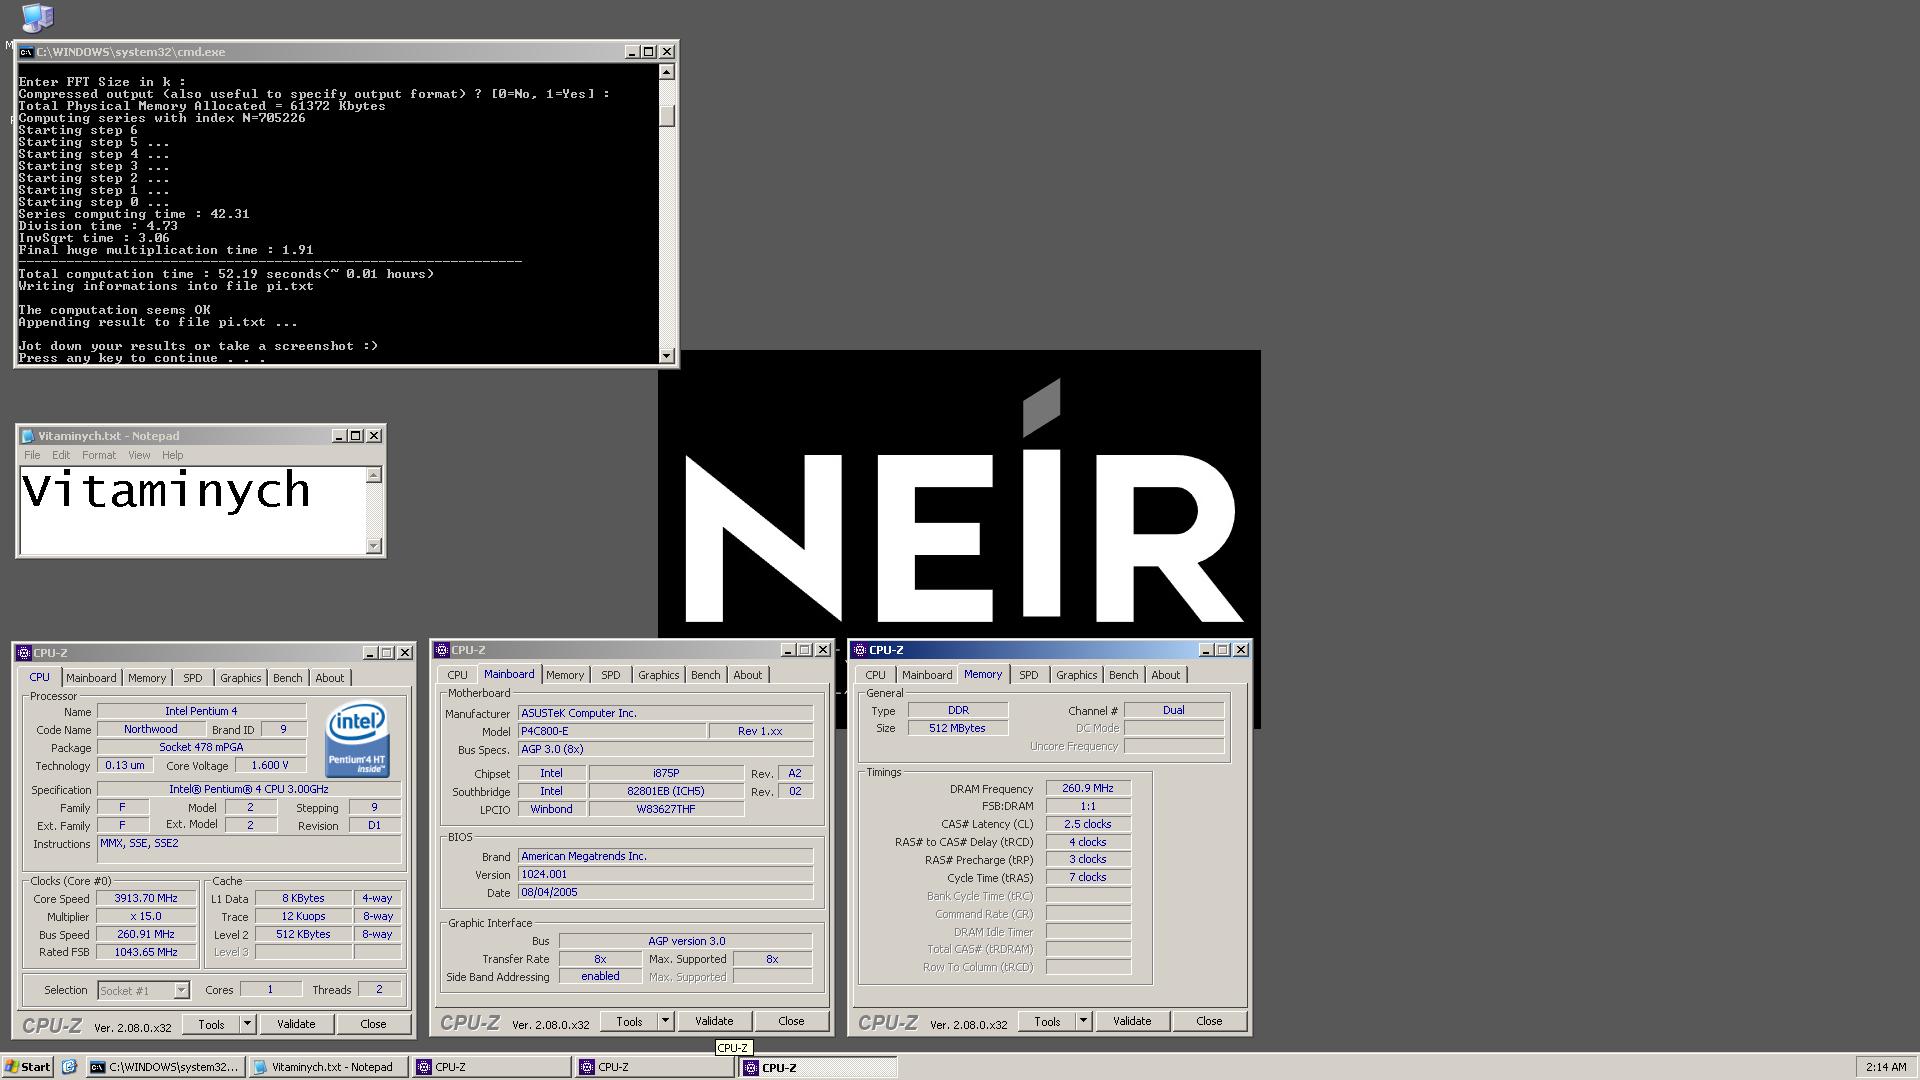The image size is (1920, 1080).
Task: Click Validate in the Mainboard window
Action: pos(714,1021)
